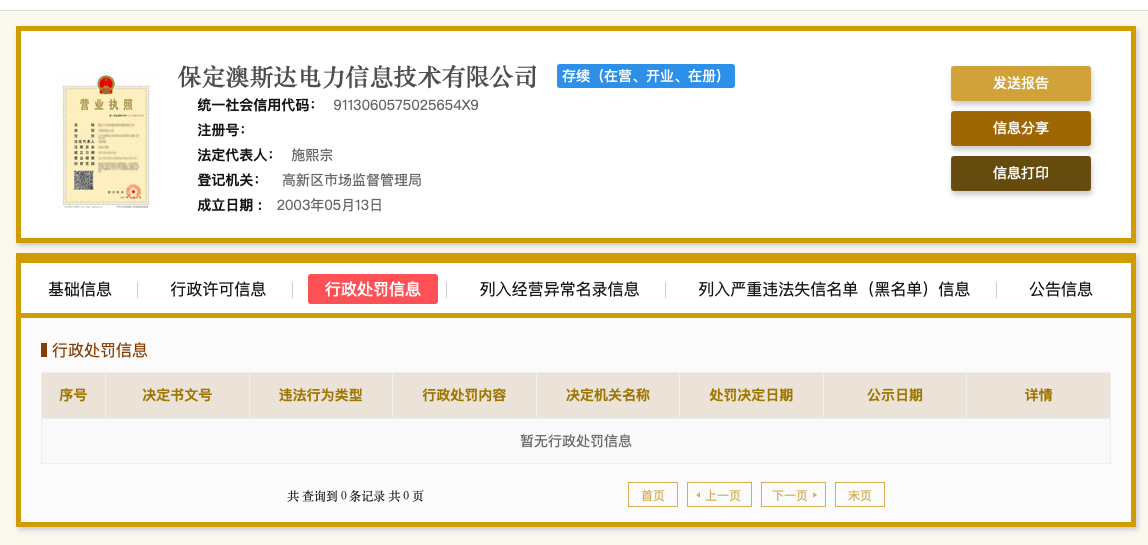Click the 信息分享 button

(x=1021, y=128)
